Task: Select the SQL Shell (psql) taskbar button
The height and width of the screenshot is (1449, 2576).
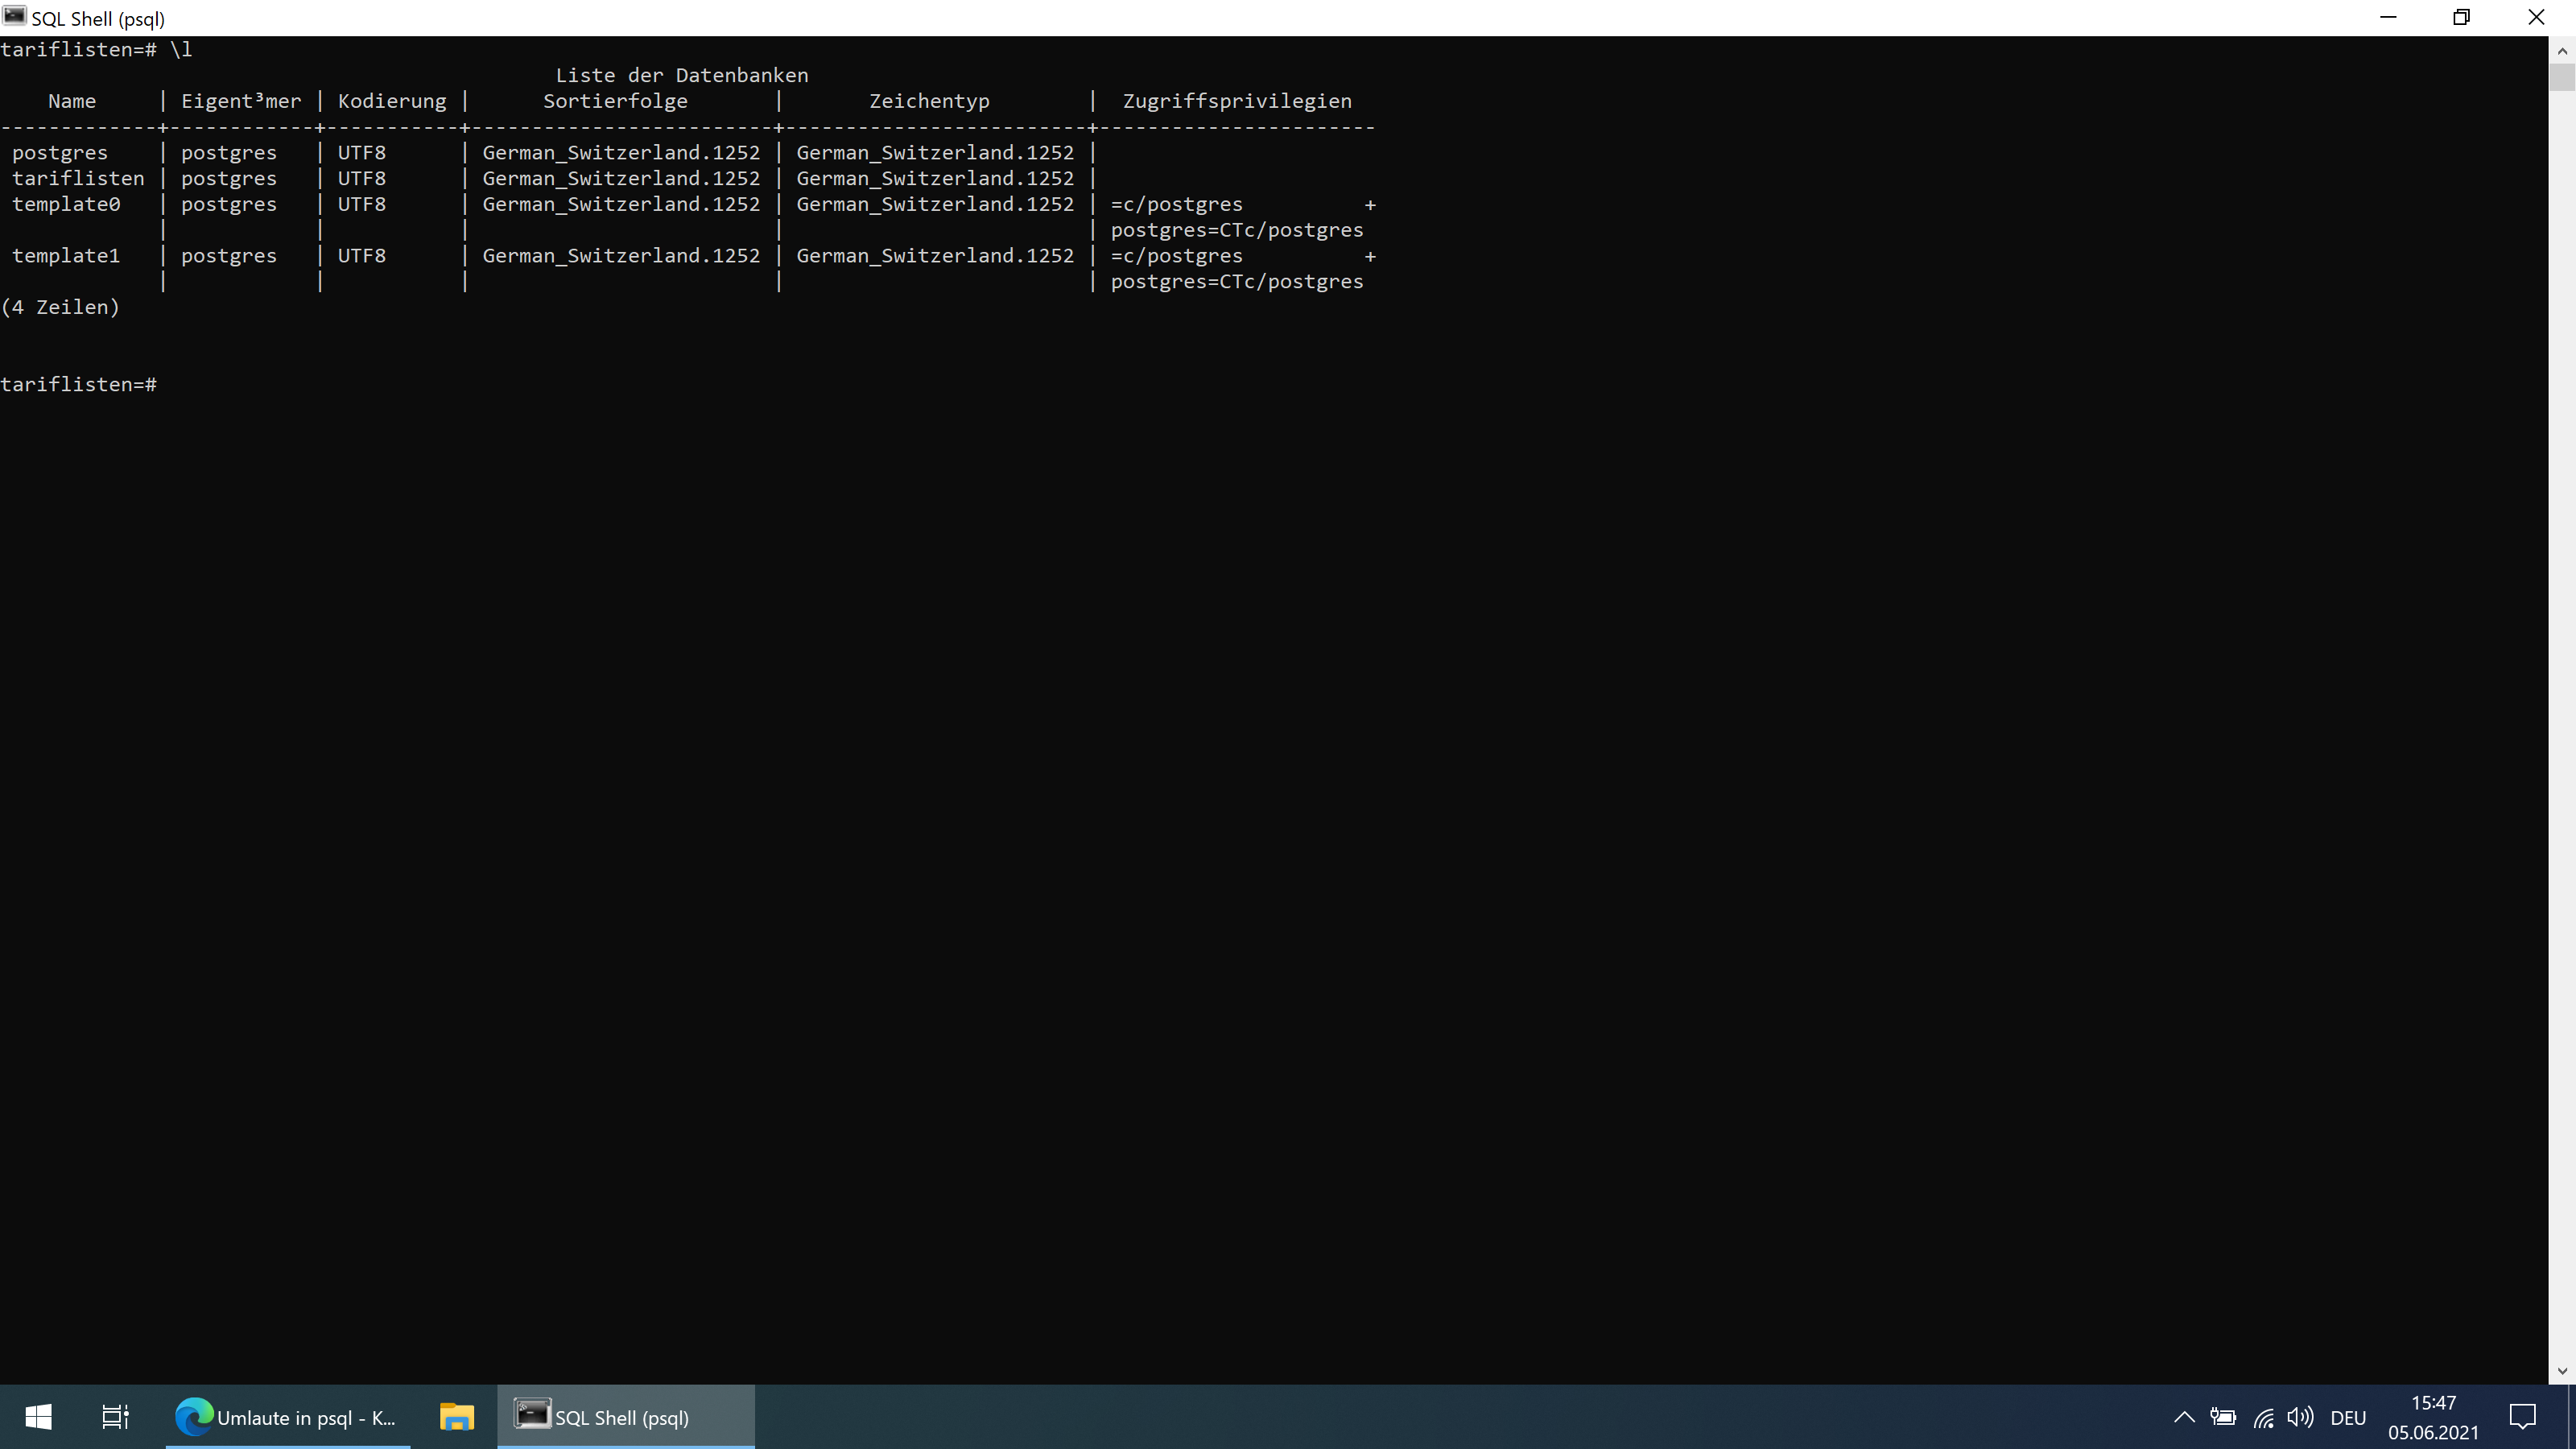Action: click(626, 1417)
